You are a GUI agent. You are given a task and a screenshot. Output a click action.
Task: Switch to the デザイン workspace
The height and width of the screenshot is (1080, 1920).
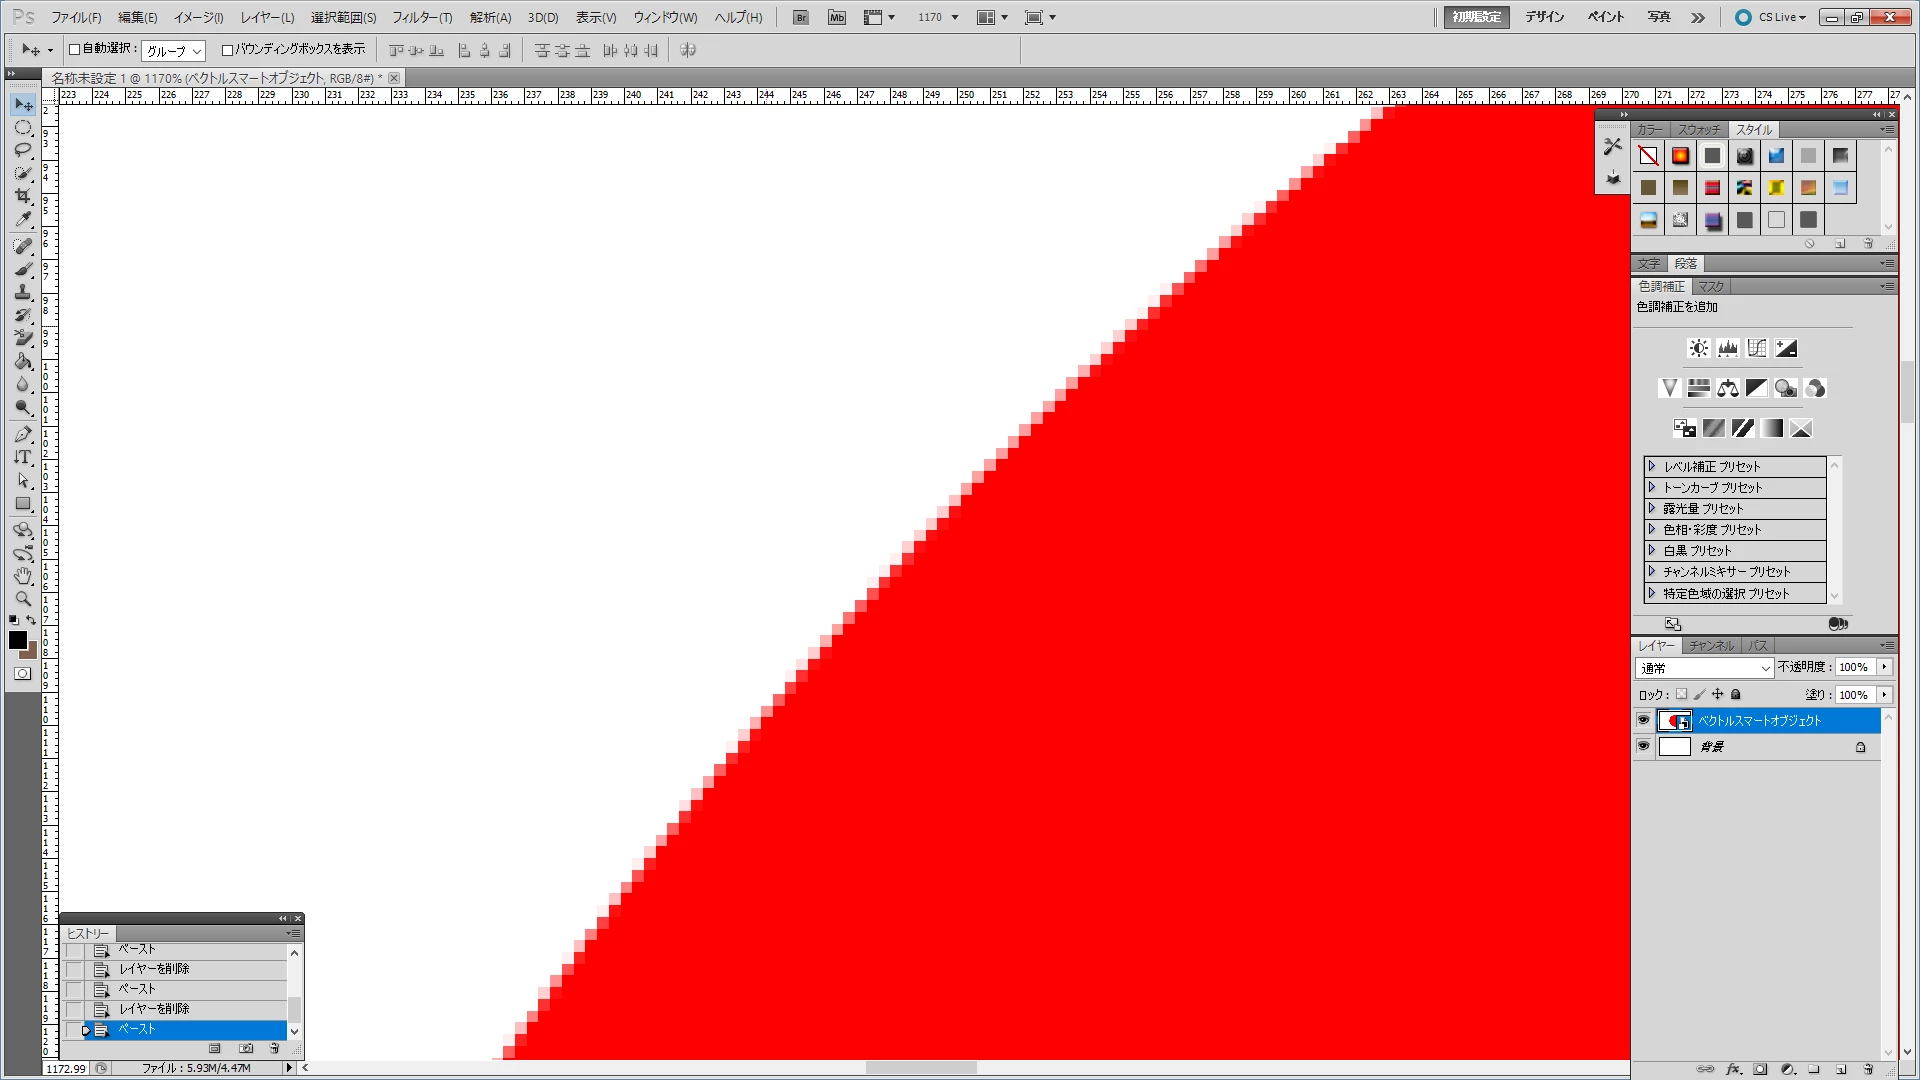(x=1544, y=17)
